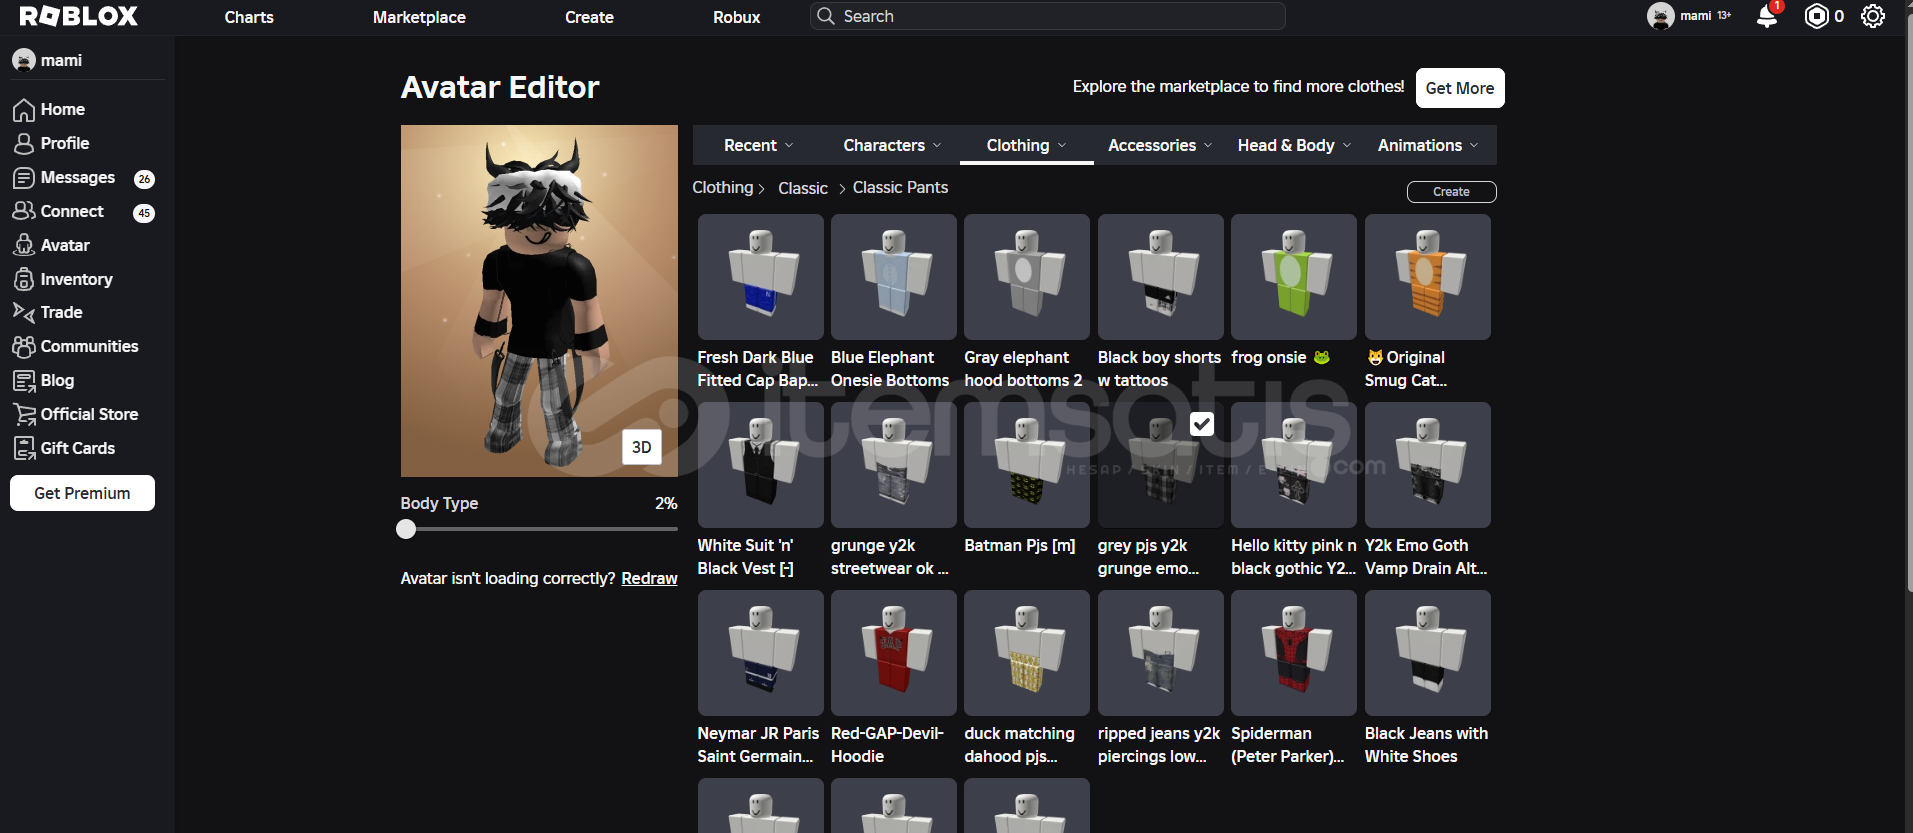Screen dimensions: 1913x833
Task: Select the frog onsie pants
Action: (x=1294, y=277)
